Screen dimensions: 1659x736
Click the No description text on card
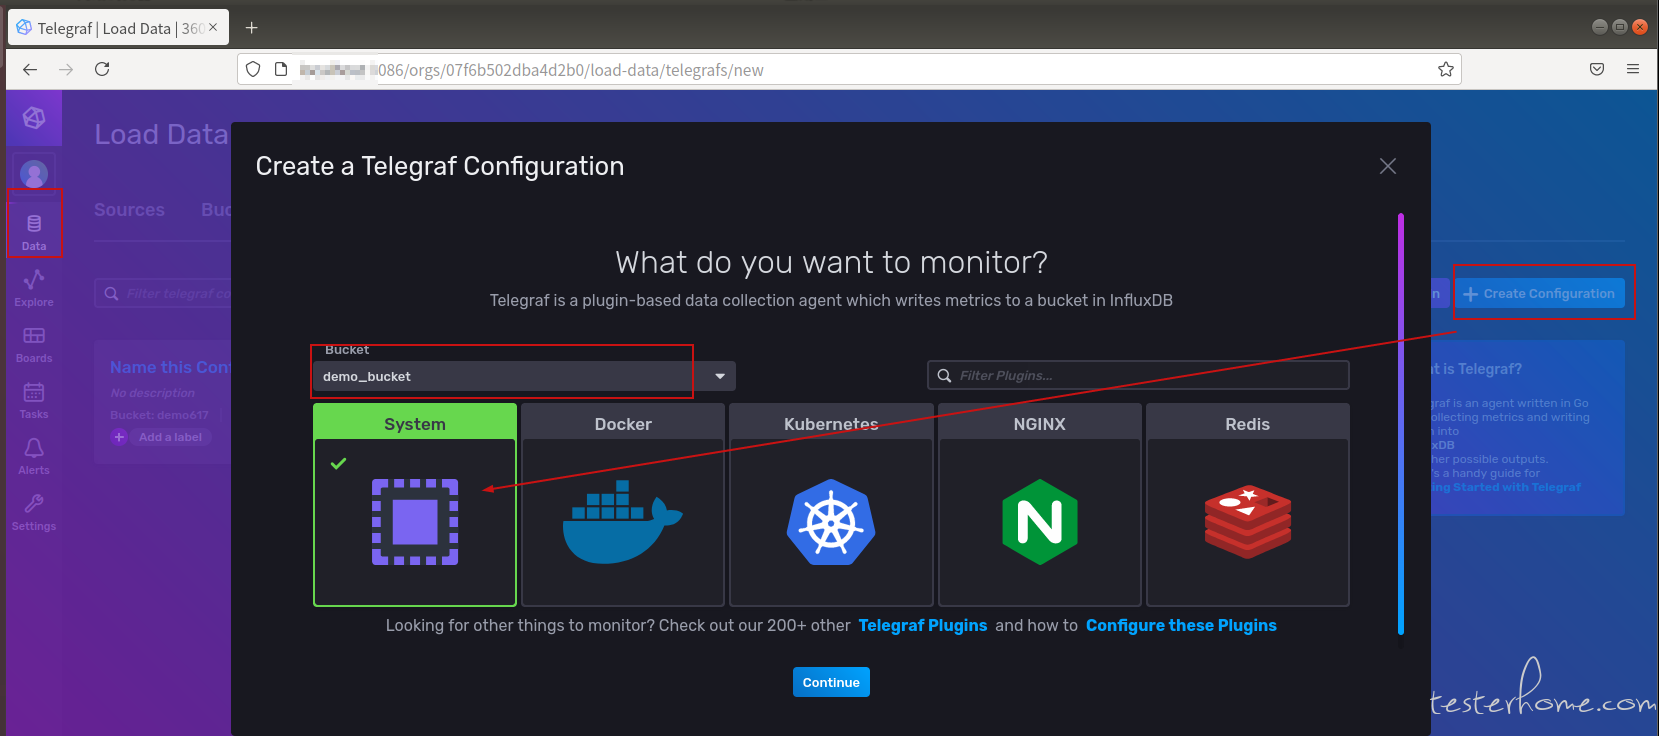(152, 393)
